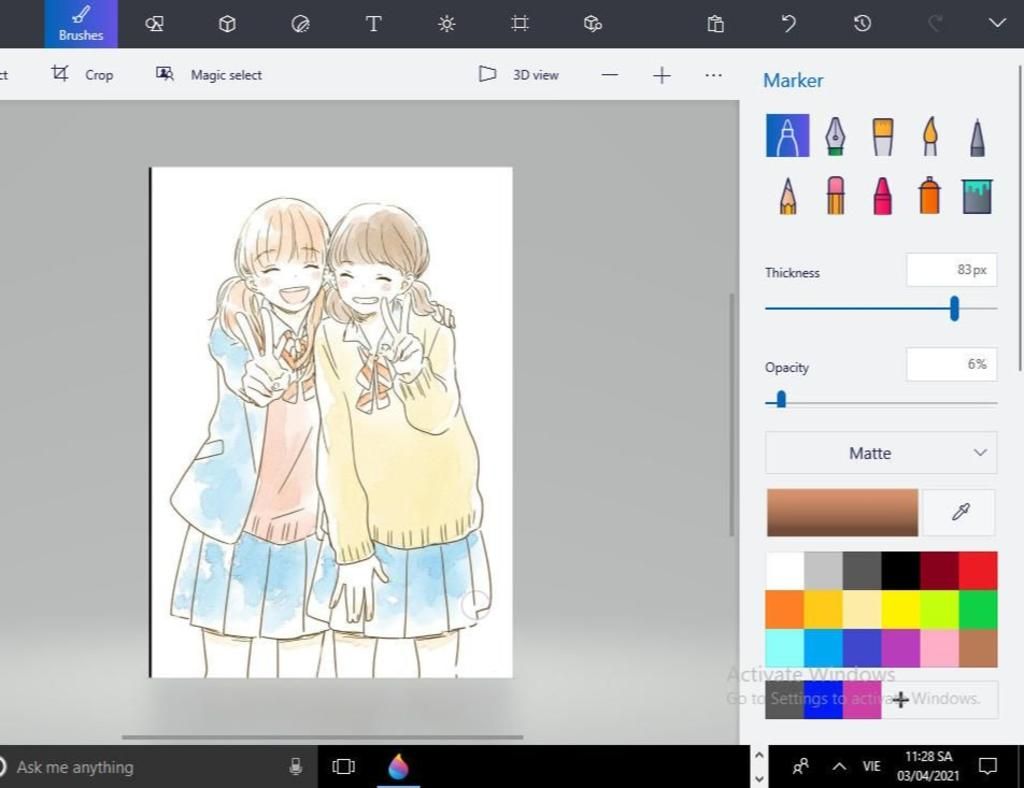Screen dimensions: 1024x788
Task: Activate the eyedropper color picker
Action: click(x=960, y=512)
